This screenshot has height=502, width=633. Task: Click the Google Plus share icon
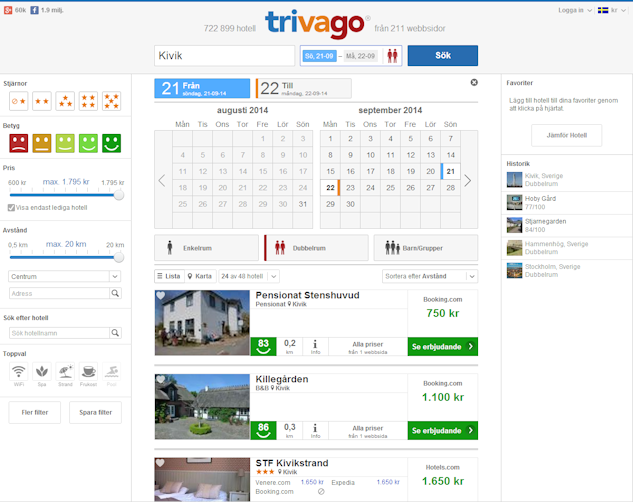tap(8, 10)
